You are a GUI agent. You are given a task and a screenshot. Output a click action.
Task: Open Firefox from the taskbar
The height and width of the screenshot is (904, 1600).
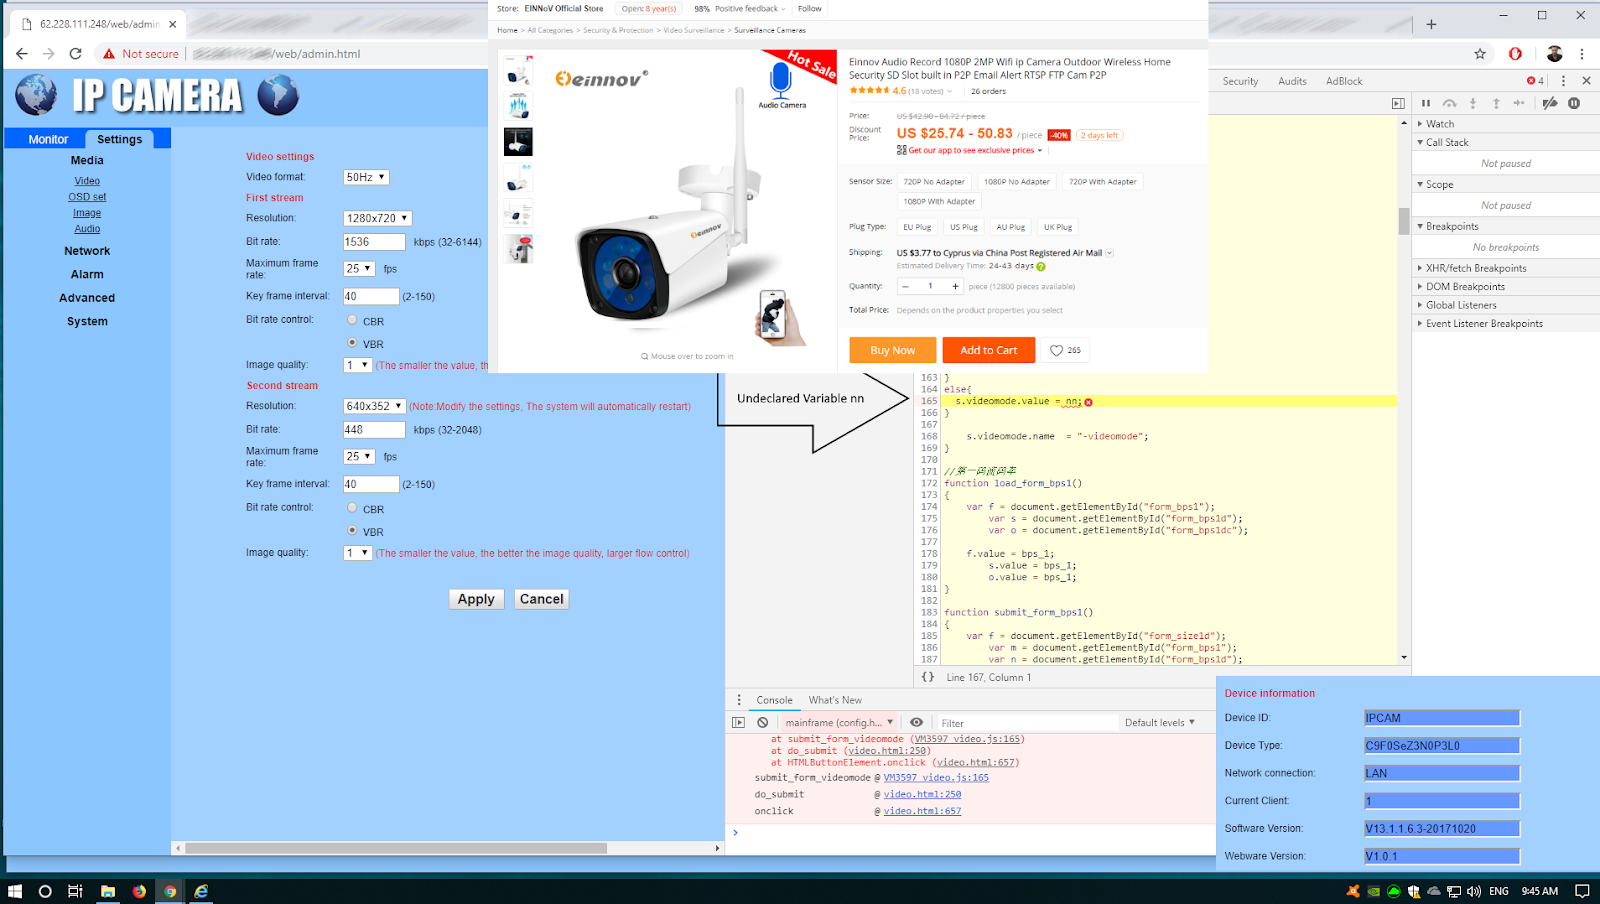(139, 891)
